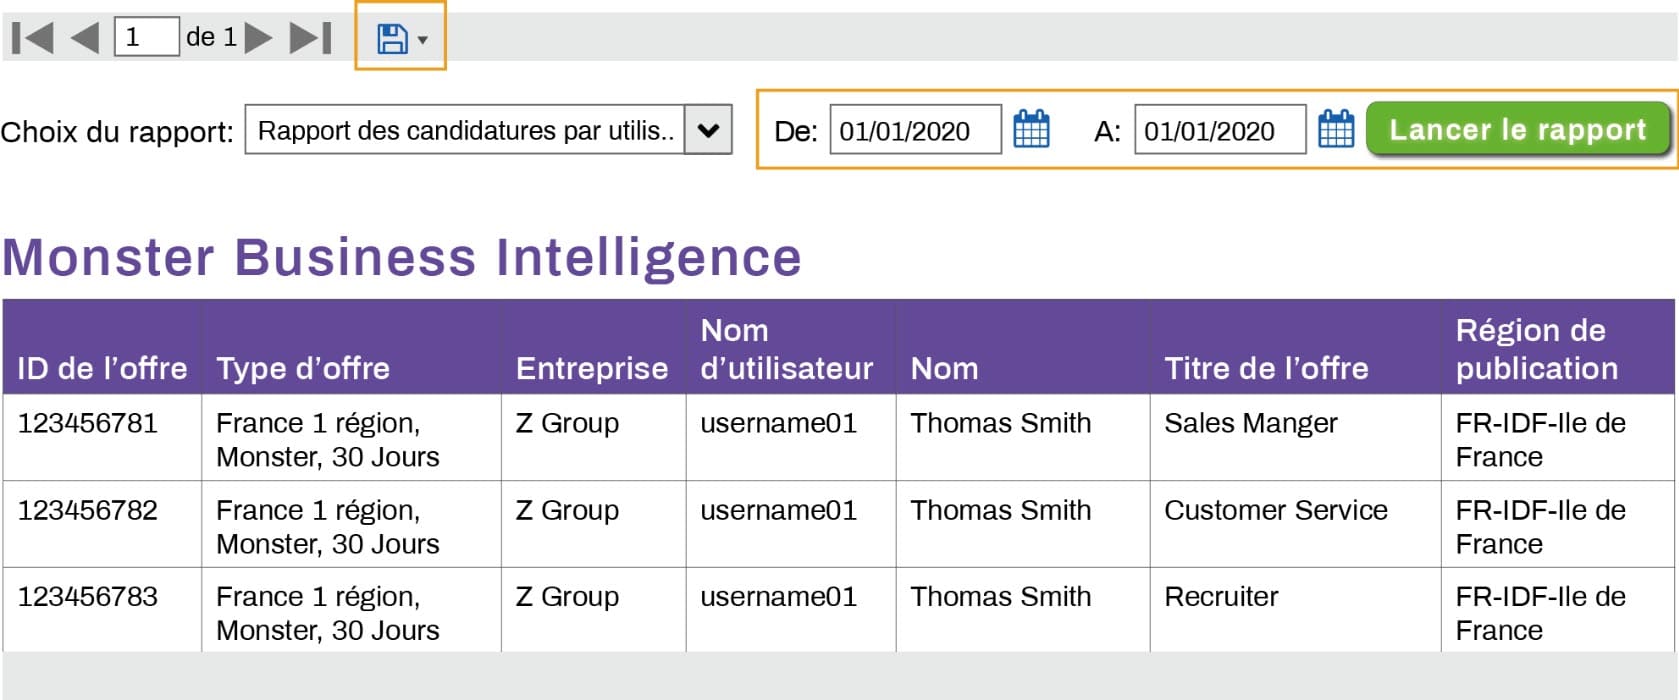Viewport: 1679px width, 700px height.
Task: Click the Recruiter offer title
Action: (x=1221, y=596)
